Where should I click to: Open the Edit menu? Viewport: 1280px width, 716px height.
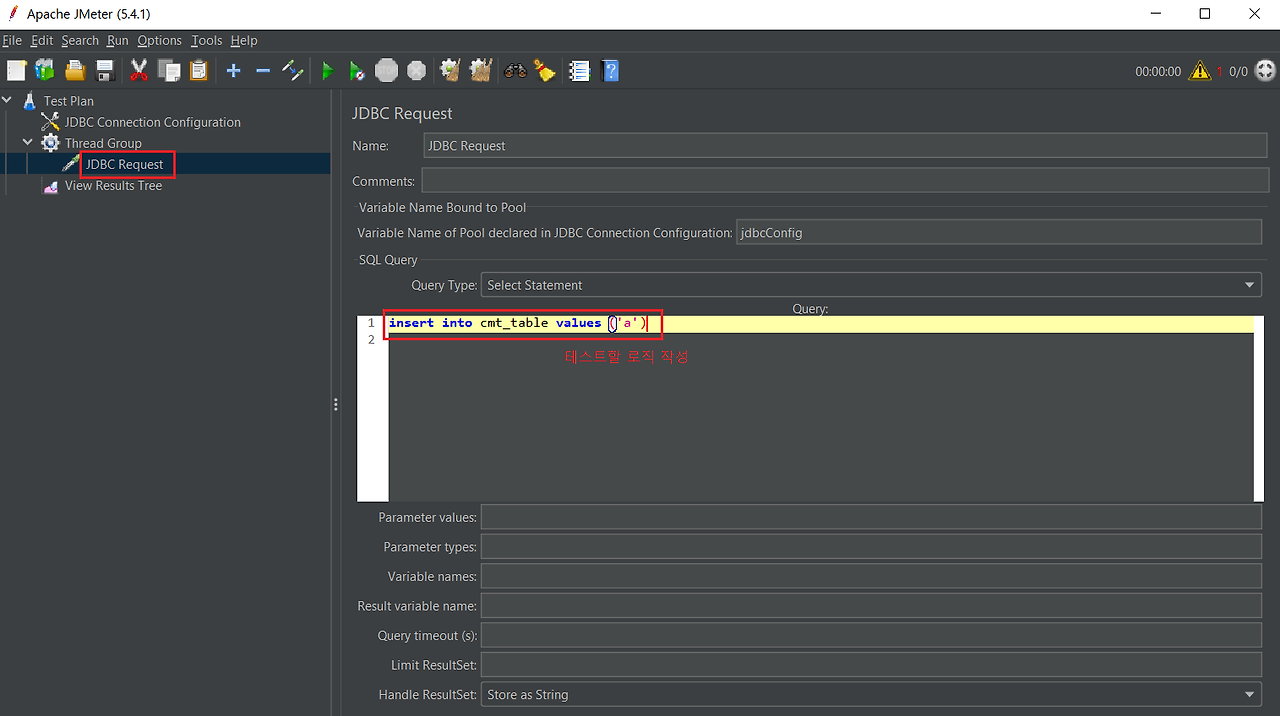pos(42,40)
